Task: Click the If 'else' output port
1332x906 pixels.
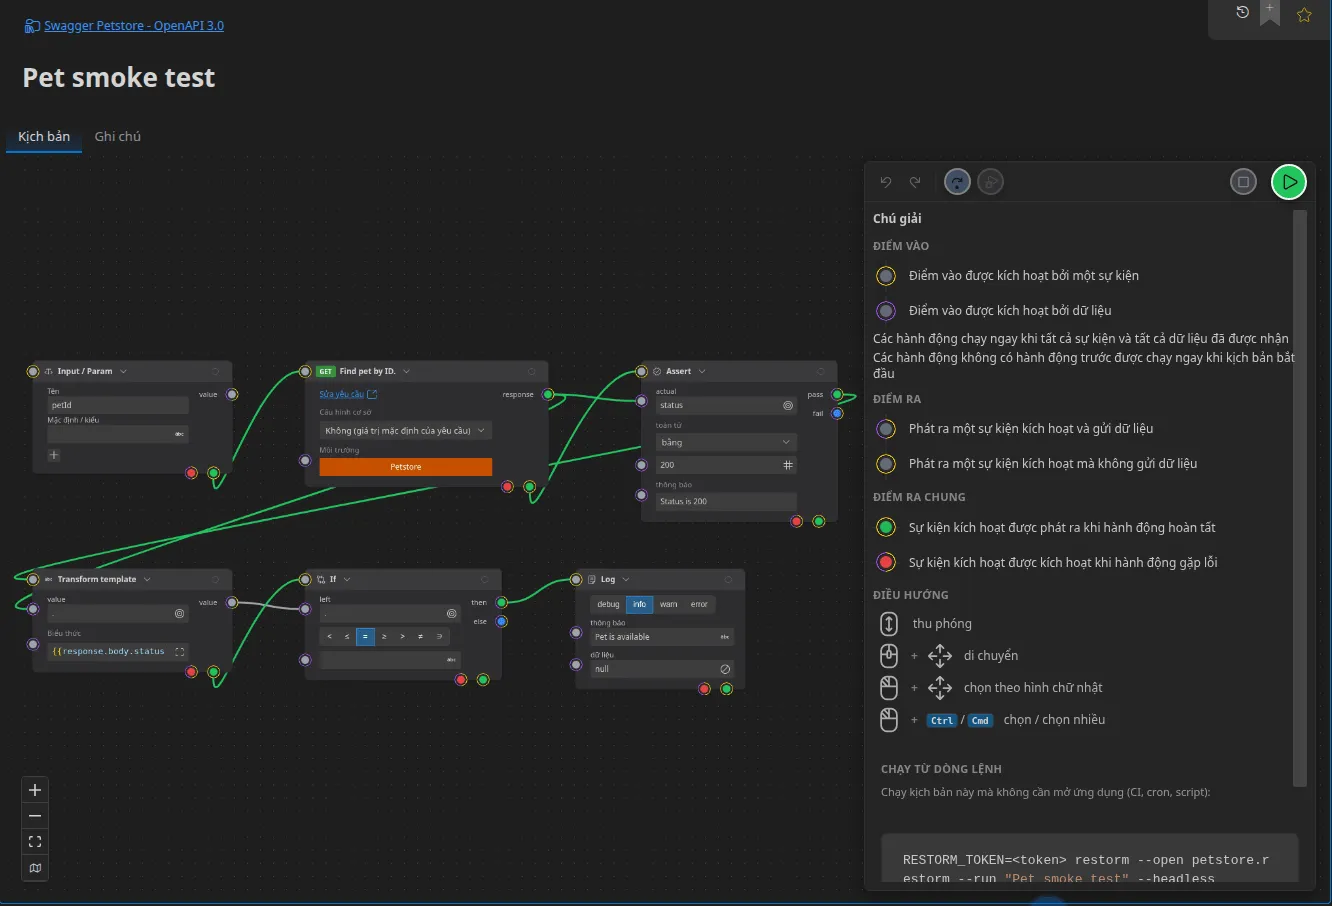Action: click(x=501, y=621)
